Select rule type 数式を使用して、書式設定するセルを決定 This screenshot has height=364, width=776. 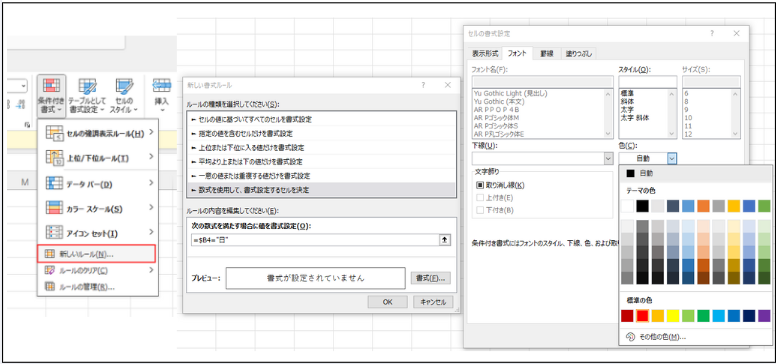click(321, 189)
